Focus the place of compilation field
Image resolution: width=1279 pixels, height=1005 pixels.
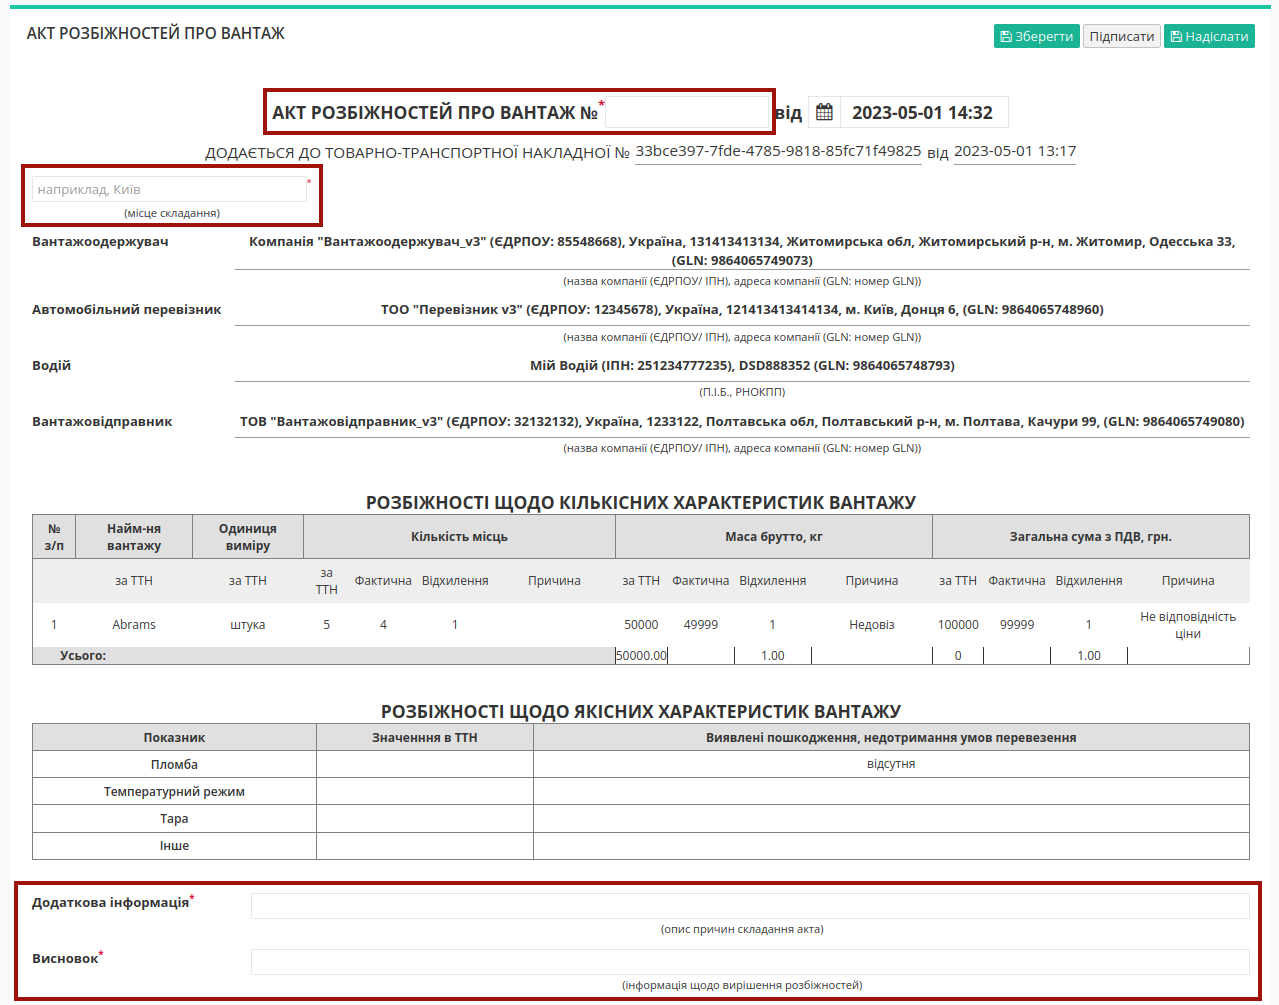point(169,189)
